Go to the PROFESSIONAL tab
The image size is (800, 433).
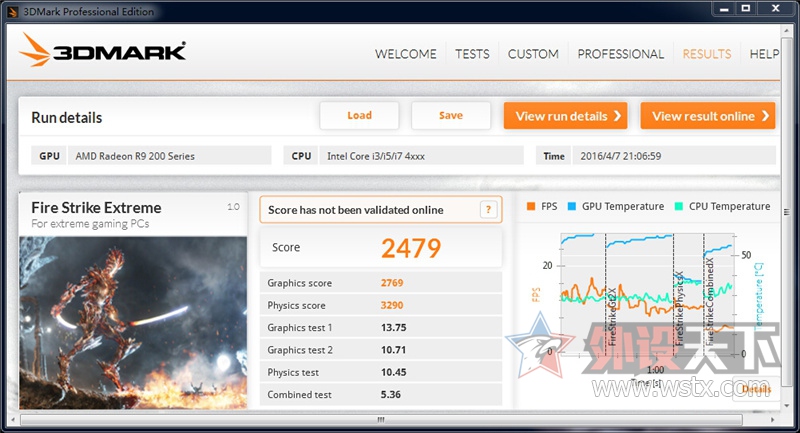[x=620, y=54]
